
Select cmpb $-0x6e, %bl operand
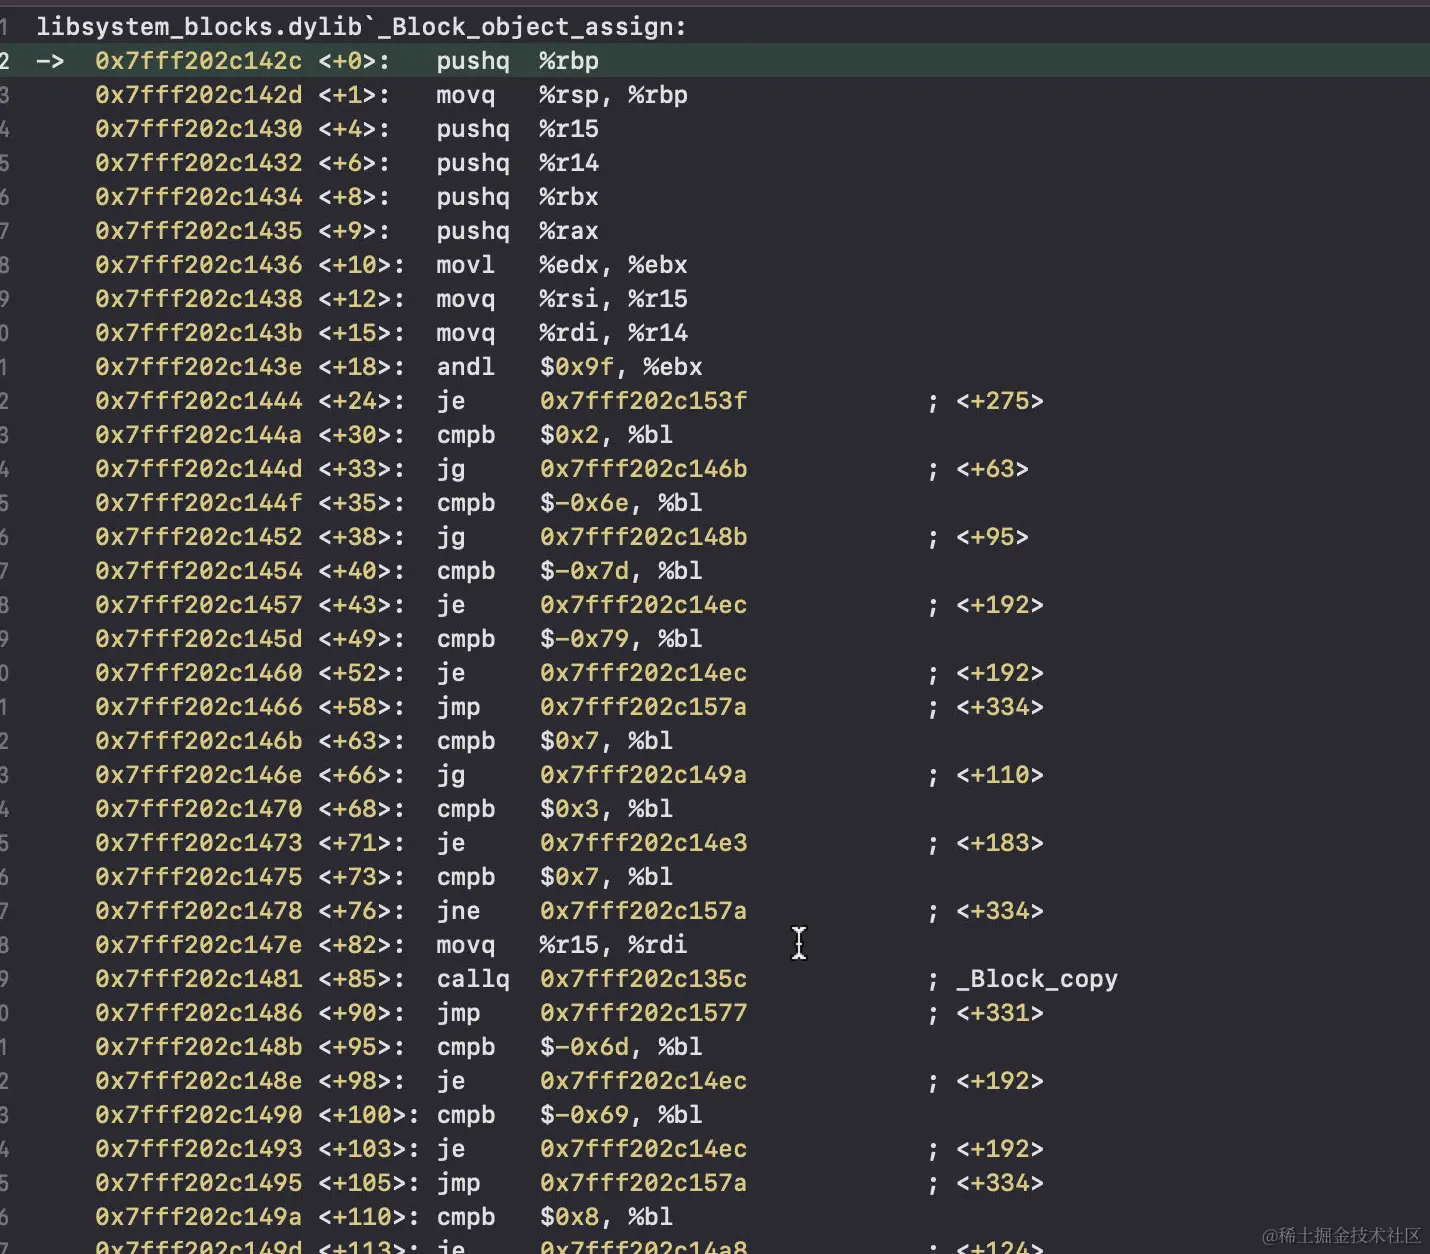click(x=621, y=503)
